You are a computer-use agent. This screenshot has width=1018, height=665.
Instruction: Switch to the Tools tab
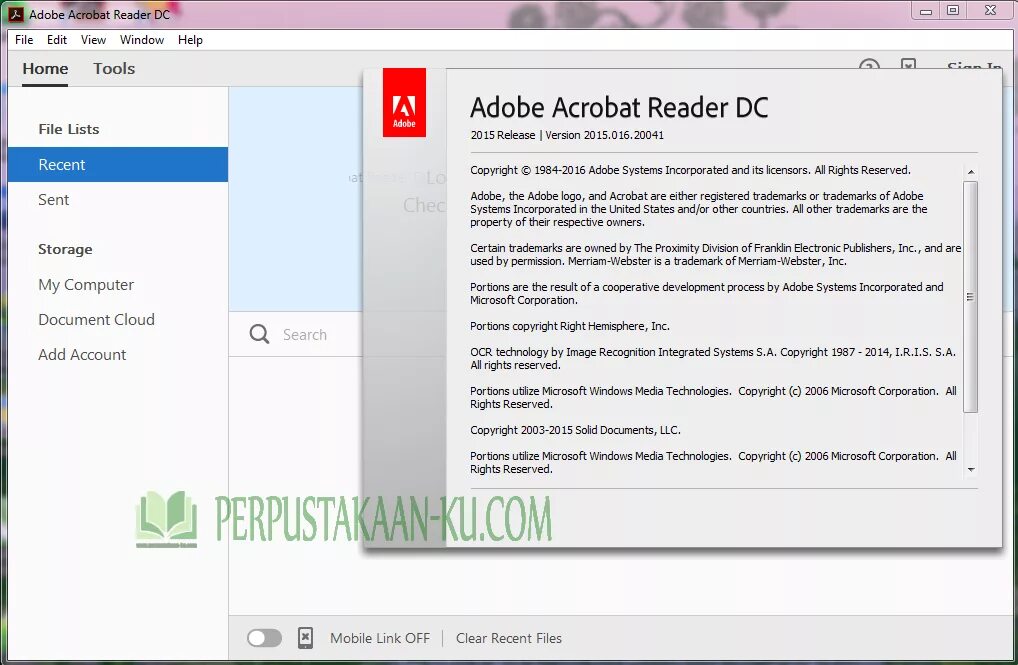coord(114,69)
